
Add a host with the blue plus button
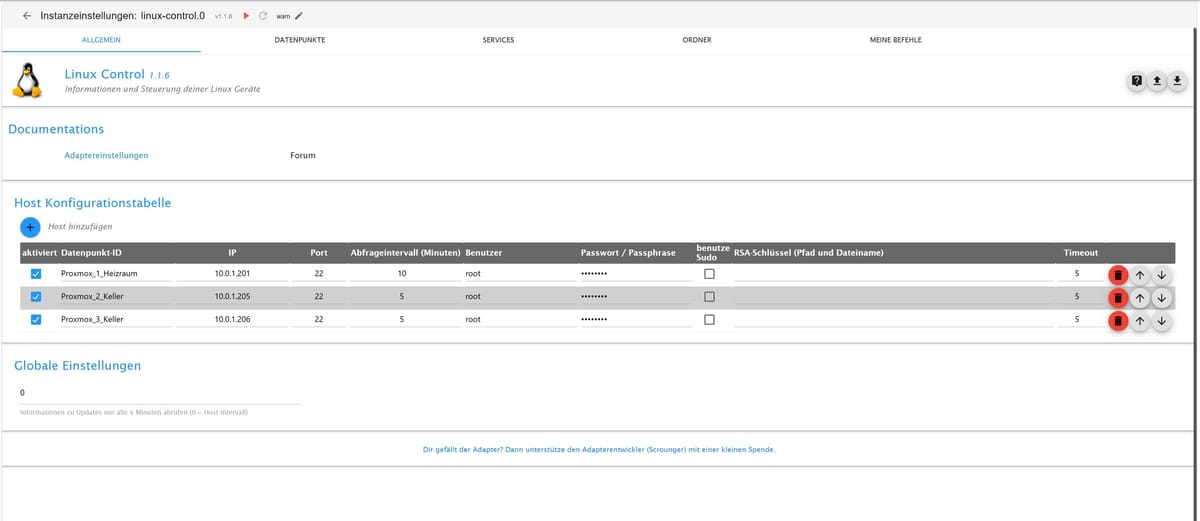29,227
